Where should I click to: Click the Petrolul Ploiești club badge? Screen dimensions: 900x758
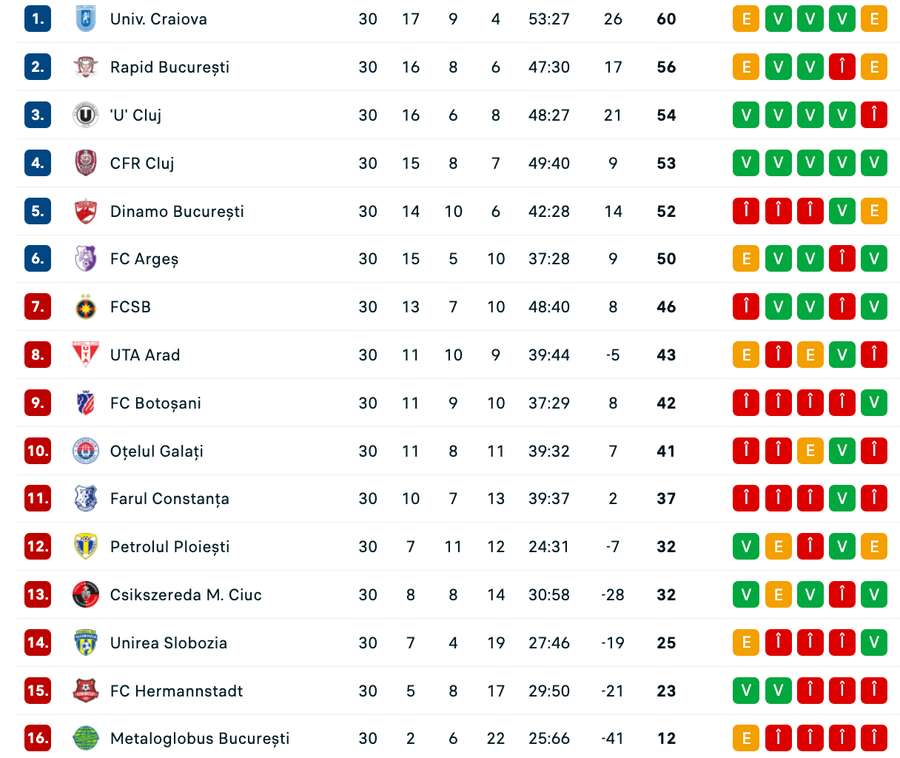(x=85, y=547)
